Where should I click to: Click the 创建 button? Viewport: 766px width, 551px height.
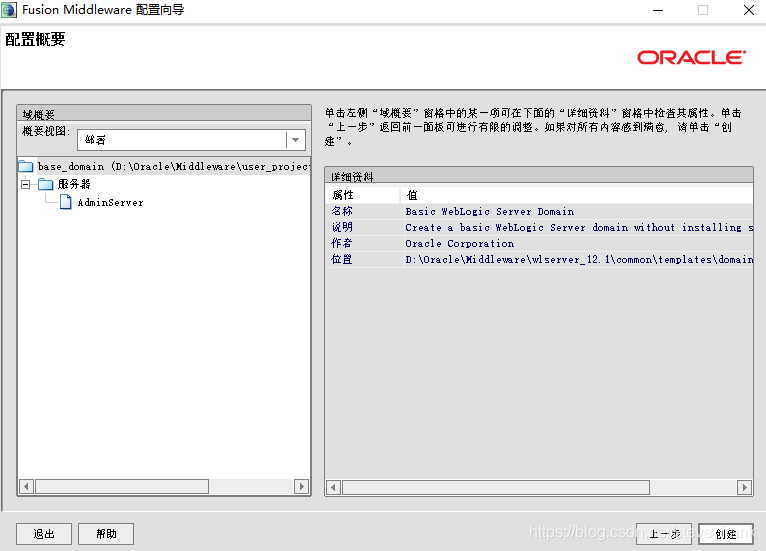click(x=726, y=534)
